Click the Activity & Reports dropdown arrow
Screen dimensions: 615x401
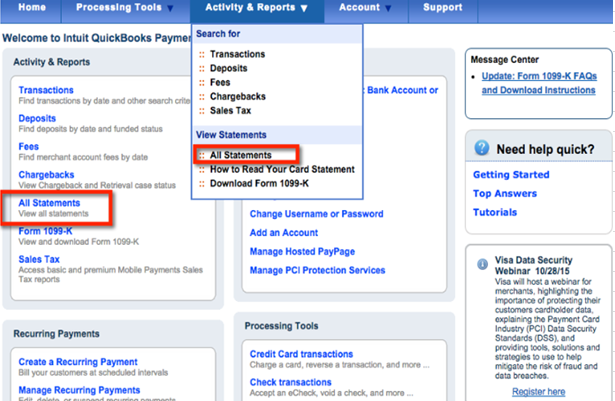coord(304,9)
